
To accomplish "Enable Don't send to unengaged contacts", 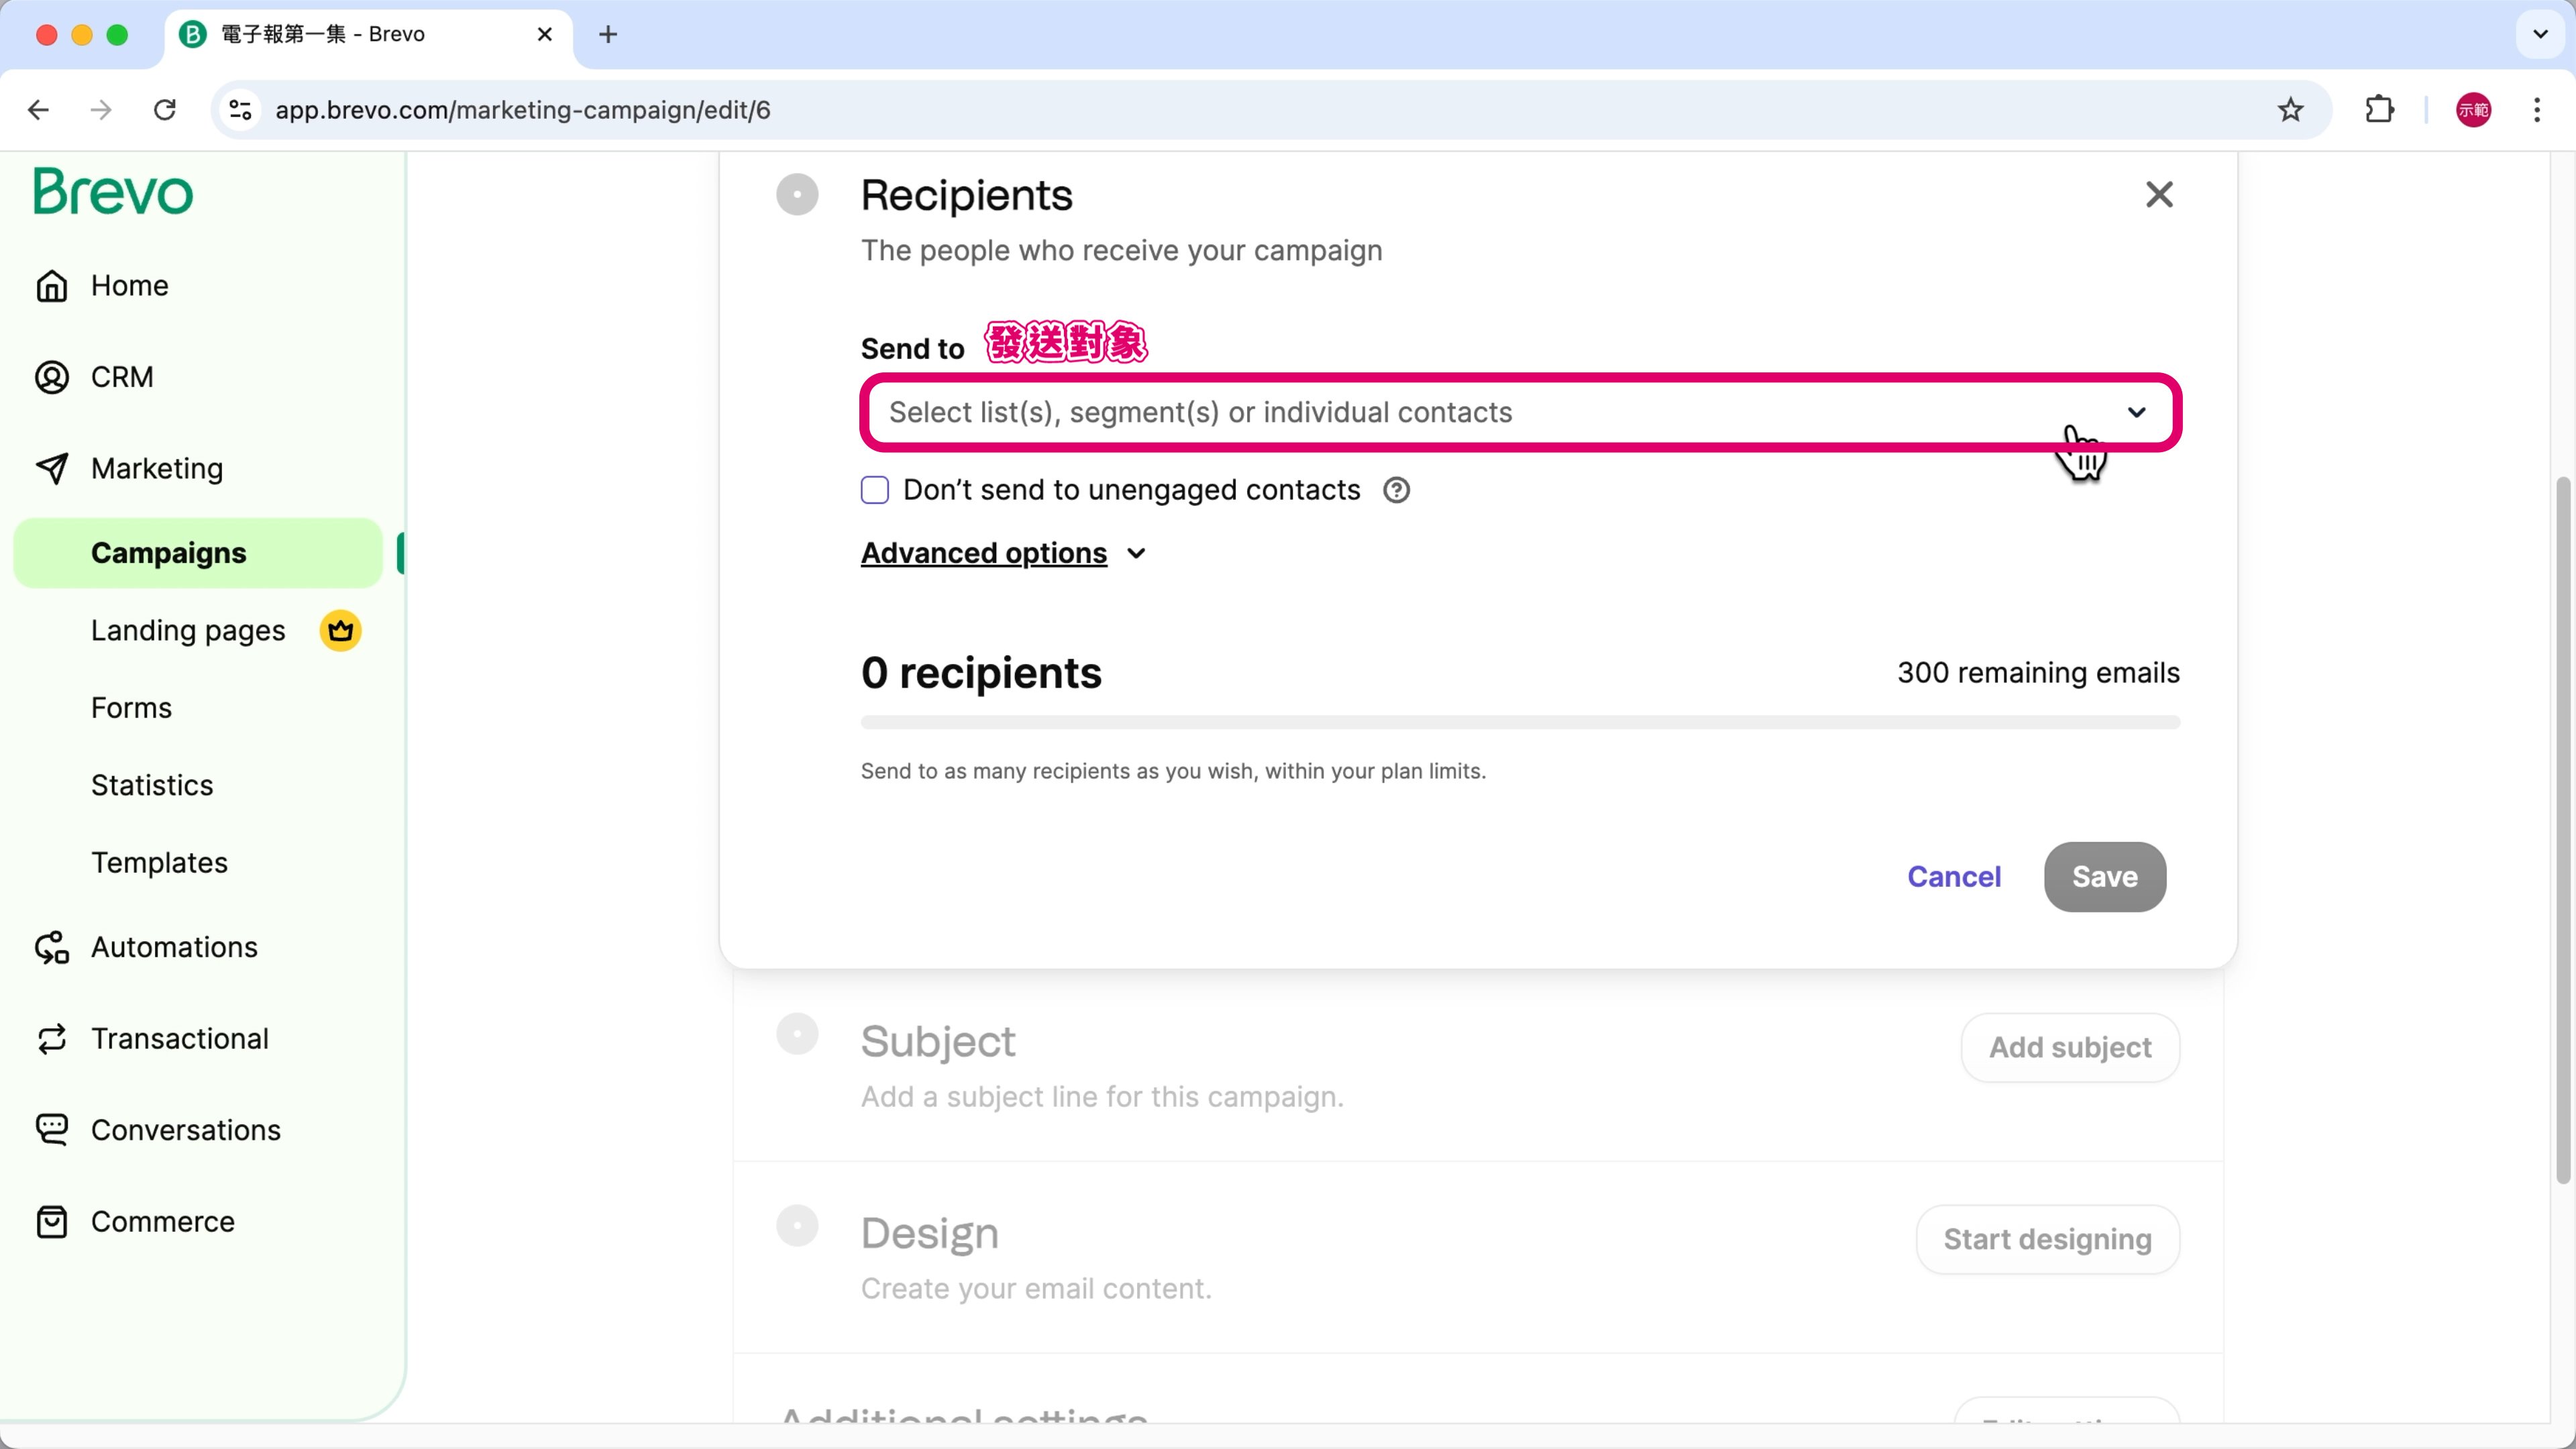I will [x=875, y=490].
